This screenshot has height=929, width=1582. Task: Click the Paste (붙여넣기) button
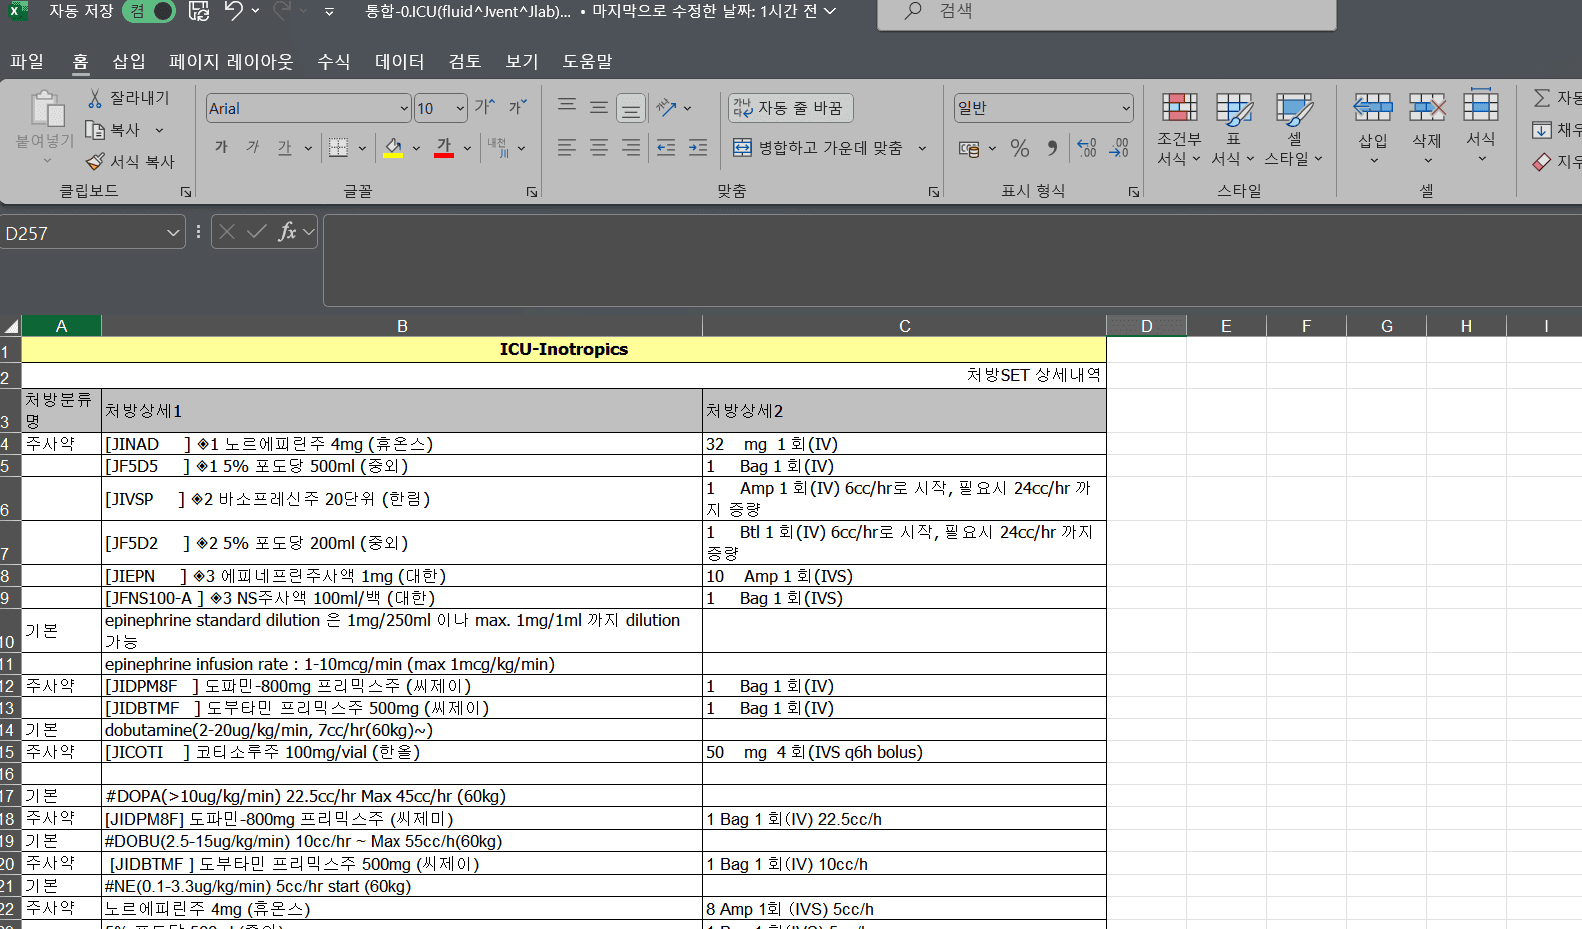(x=45, y=120)
